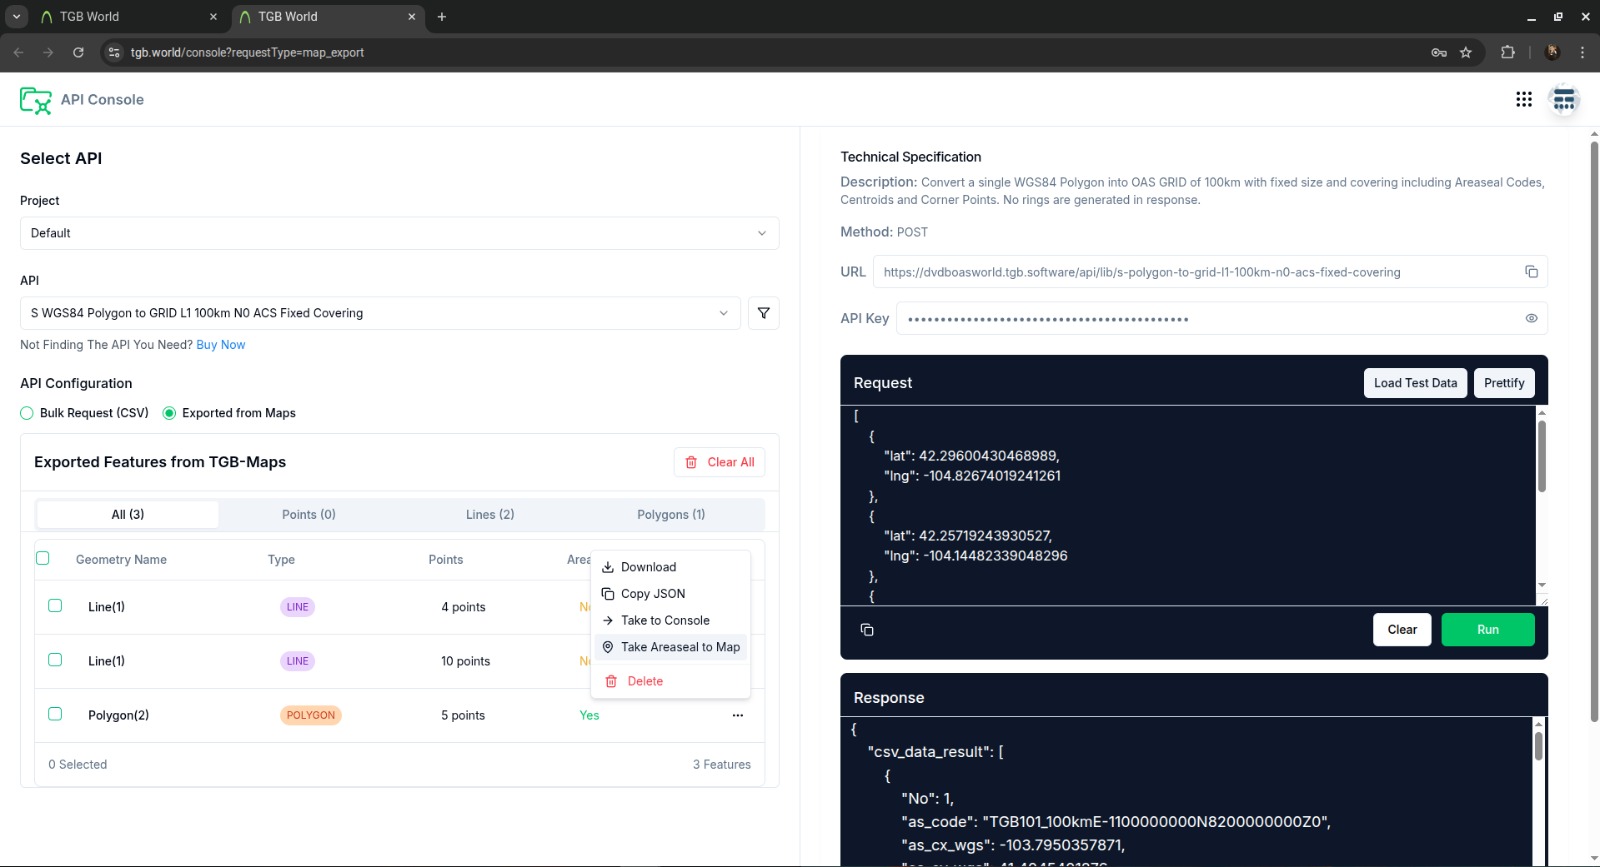
Task: Follow the Buy Now link
Action: tap(220, 345)
